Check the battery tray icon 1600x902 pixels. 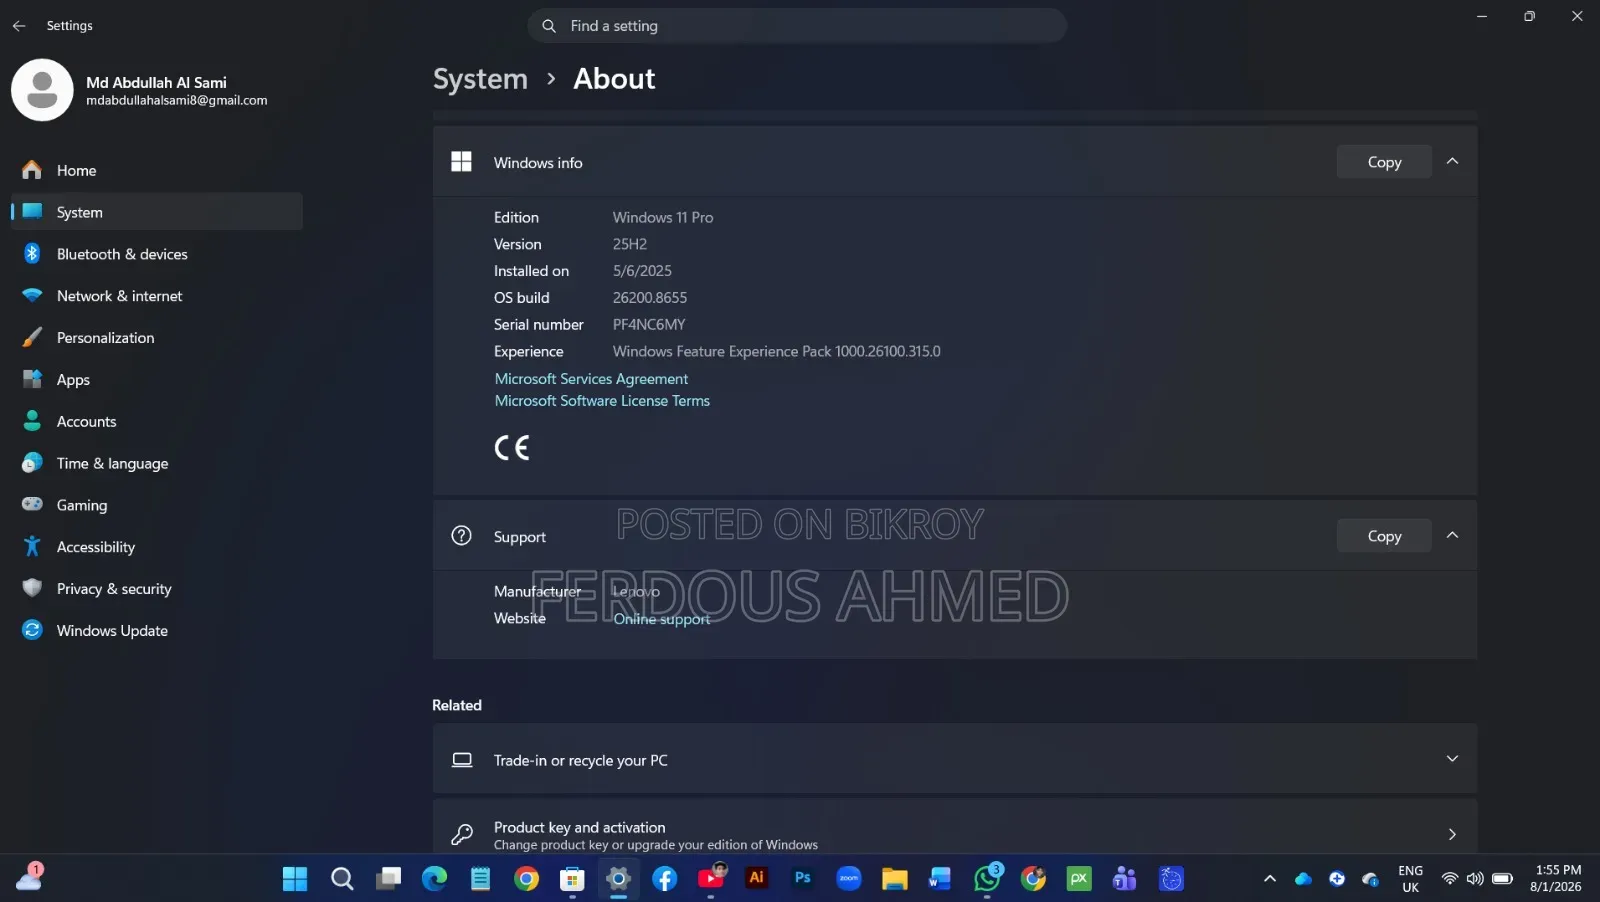point(1502,879)
